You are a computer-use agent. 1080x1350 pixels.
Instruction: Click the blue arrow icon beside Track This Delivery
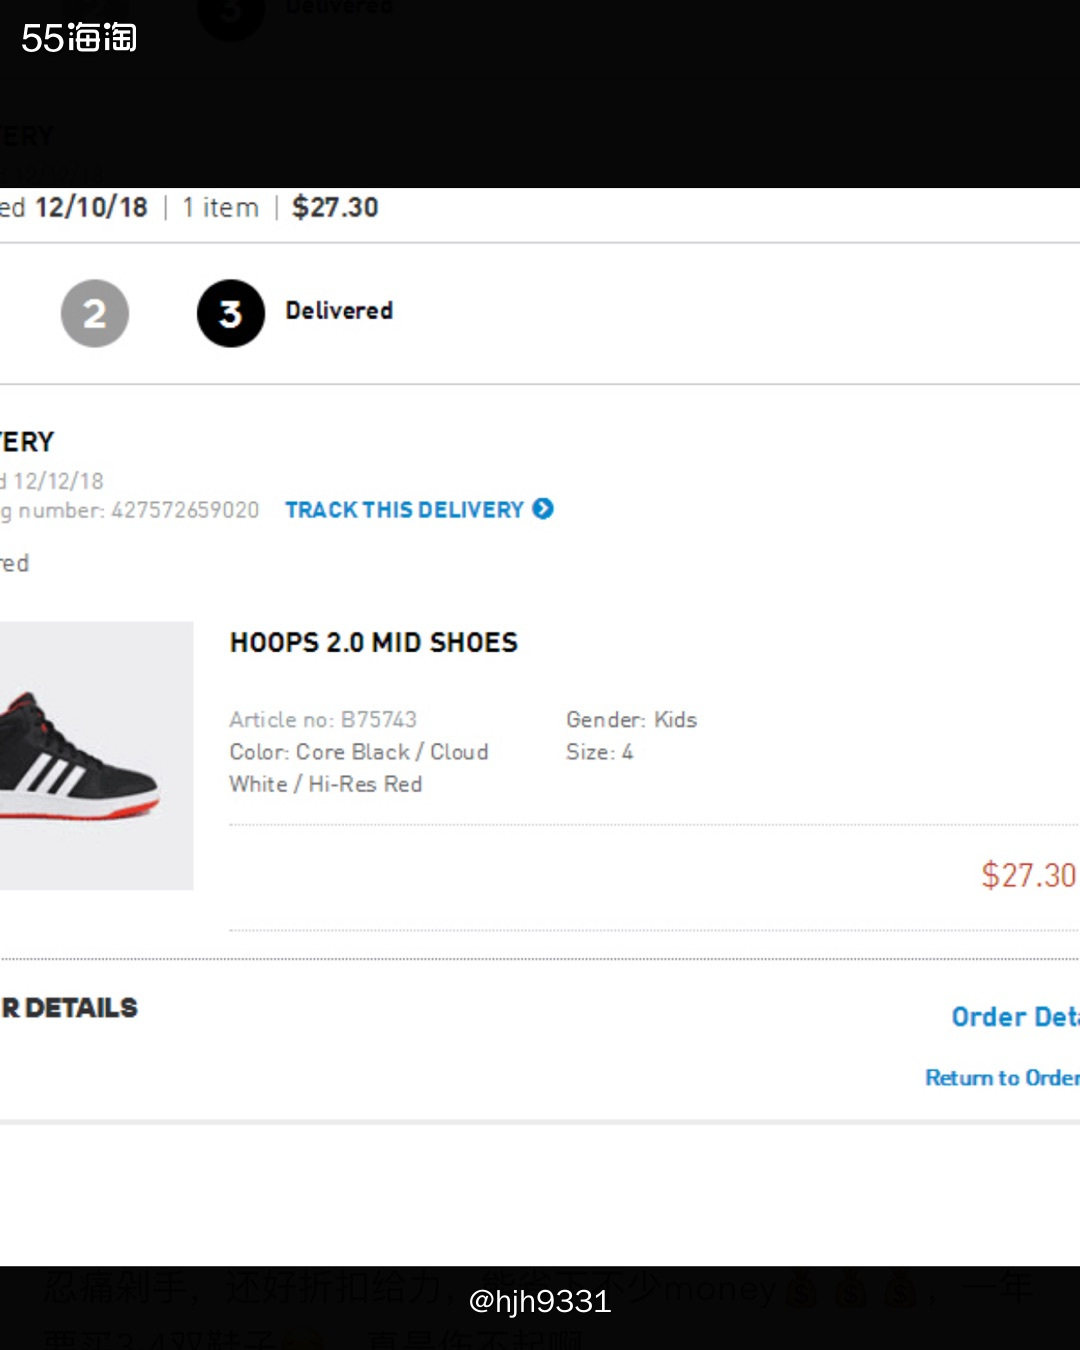(543, 509)
